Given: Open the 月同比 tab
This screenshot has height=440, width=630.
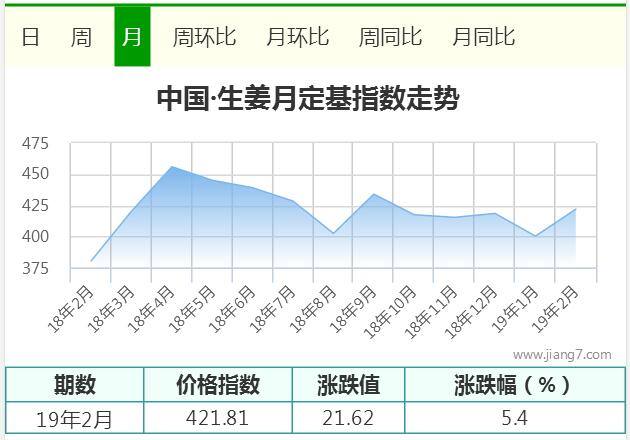Looking at the screenshot, I should tap(483, 37).
